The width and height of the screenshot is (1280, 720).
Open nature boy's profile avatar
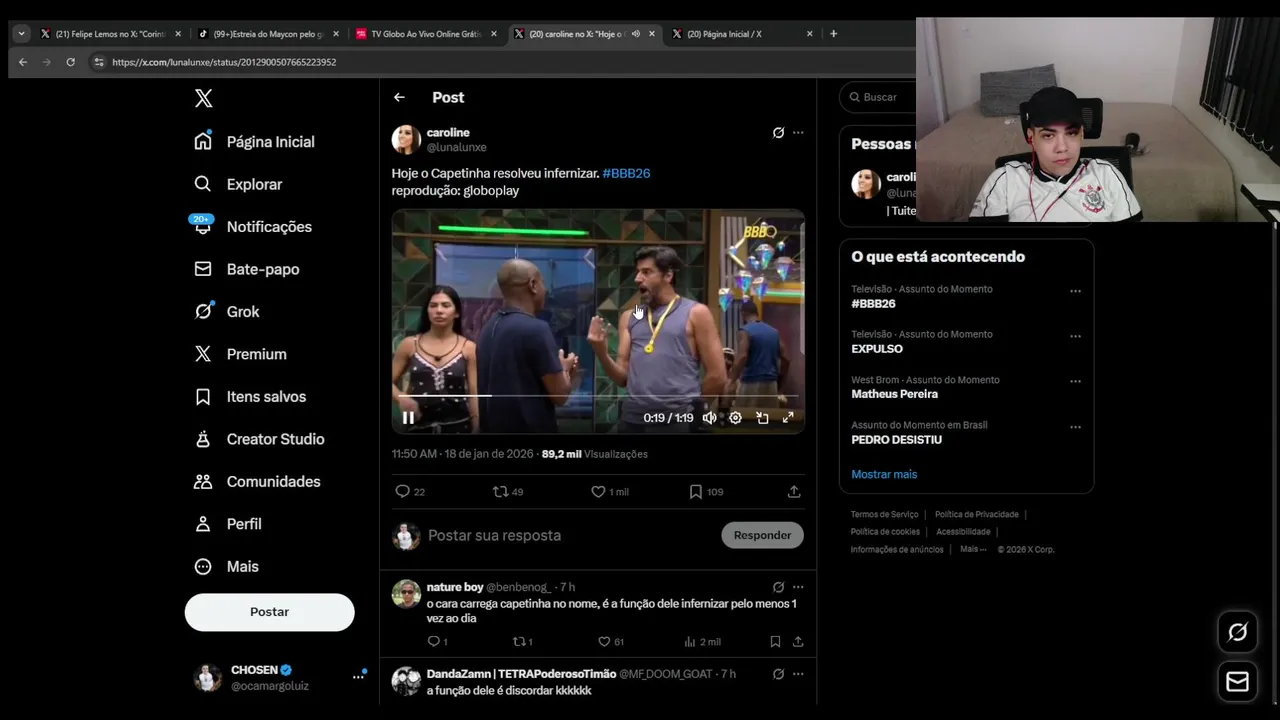pyautogui.click(x=406, y=594)
